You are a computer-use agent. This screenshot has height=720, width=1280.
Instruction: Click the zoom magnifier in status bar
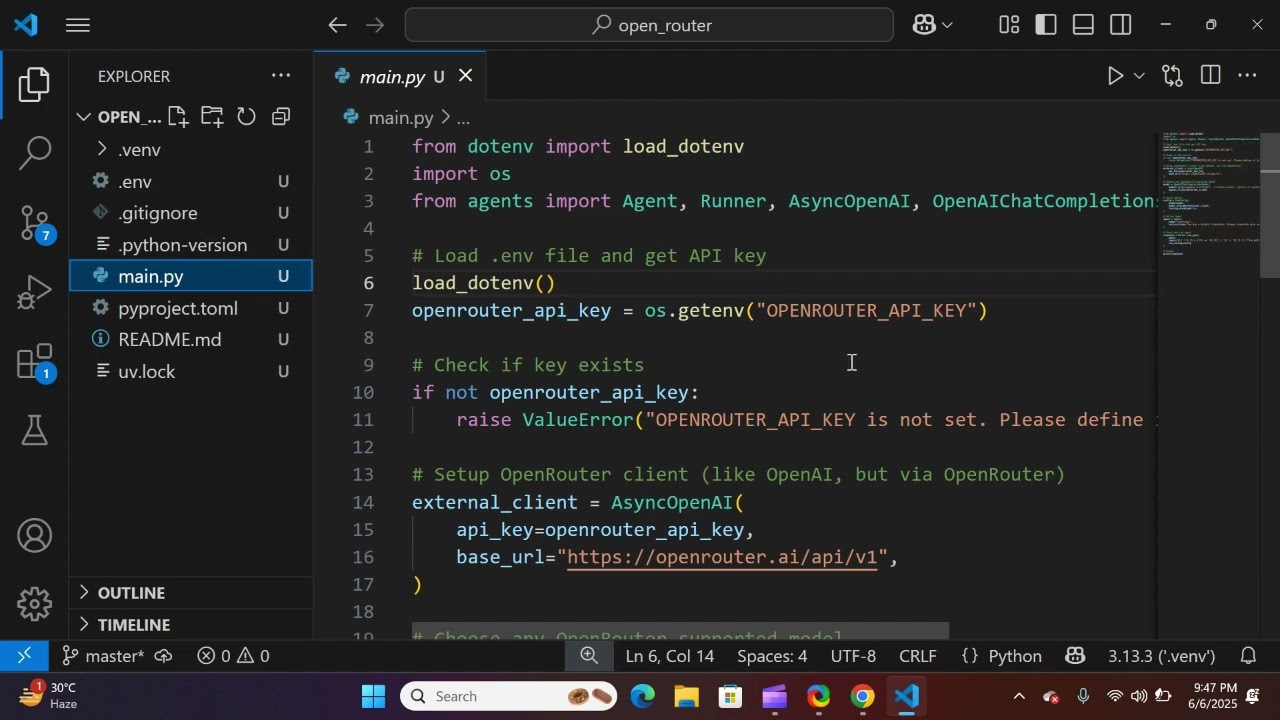click(x=589, y=656)
